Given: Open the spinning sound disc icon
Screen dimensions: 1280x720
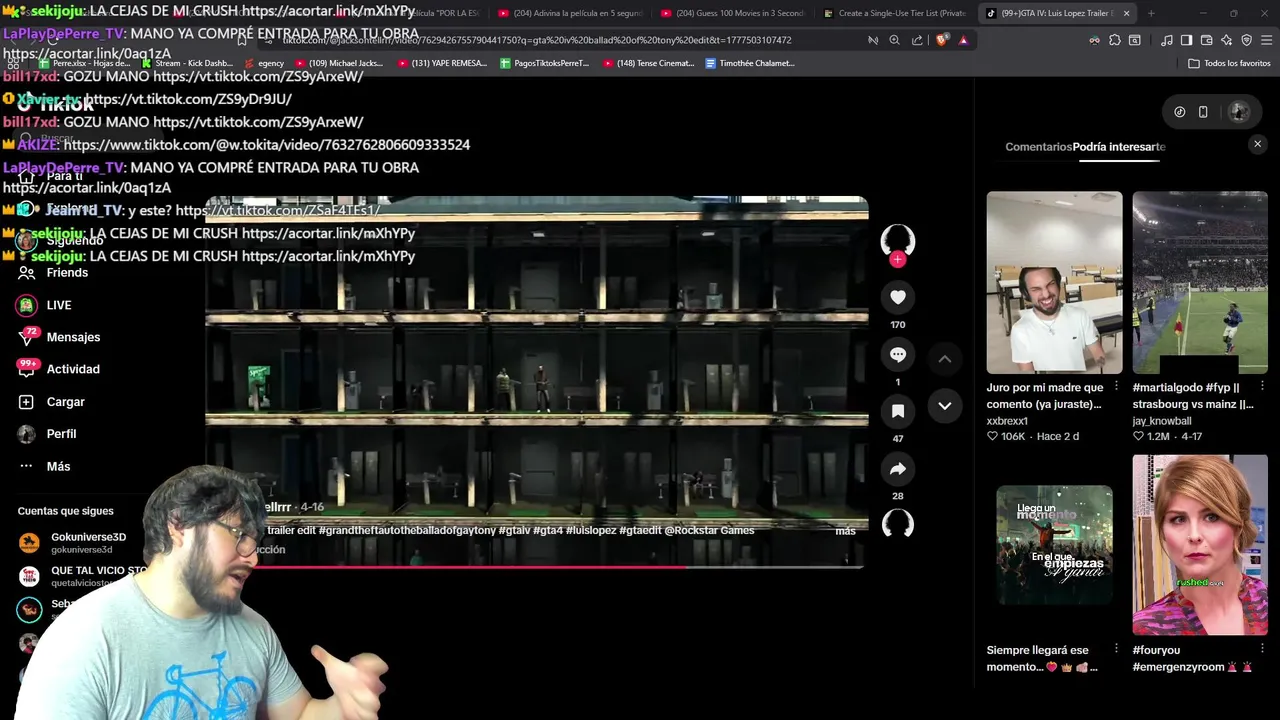Looking at the screenshot, I should pyautogui.click(x=898, y=524).
